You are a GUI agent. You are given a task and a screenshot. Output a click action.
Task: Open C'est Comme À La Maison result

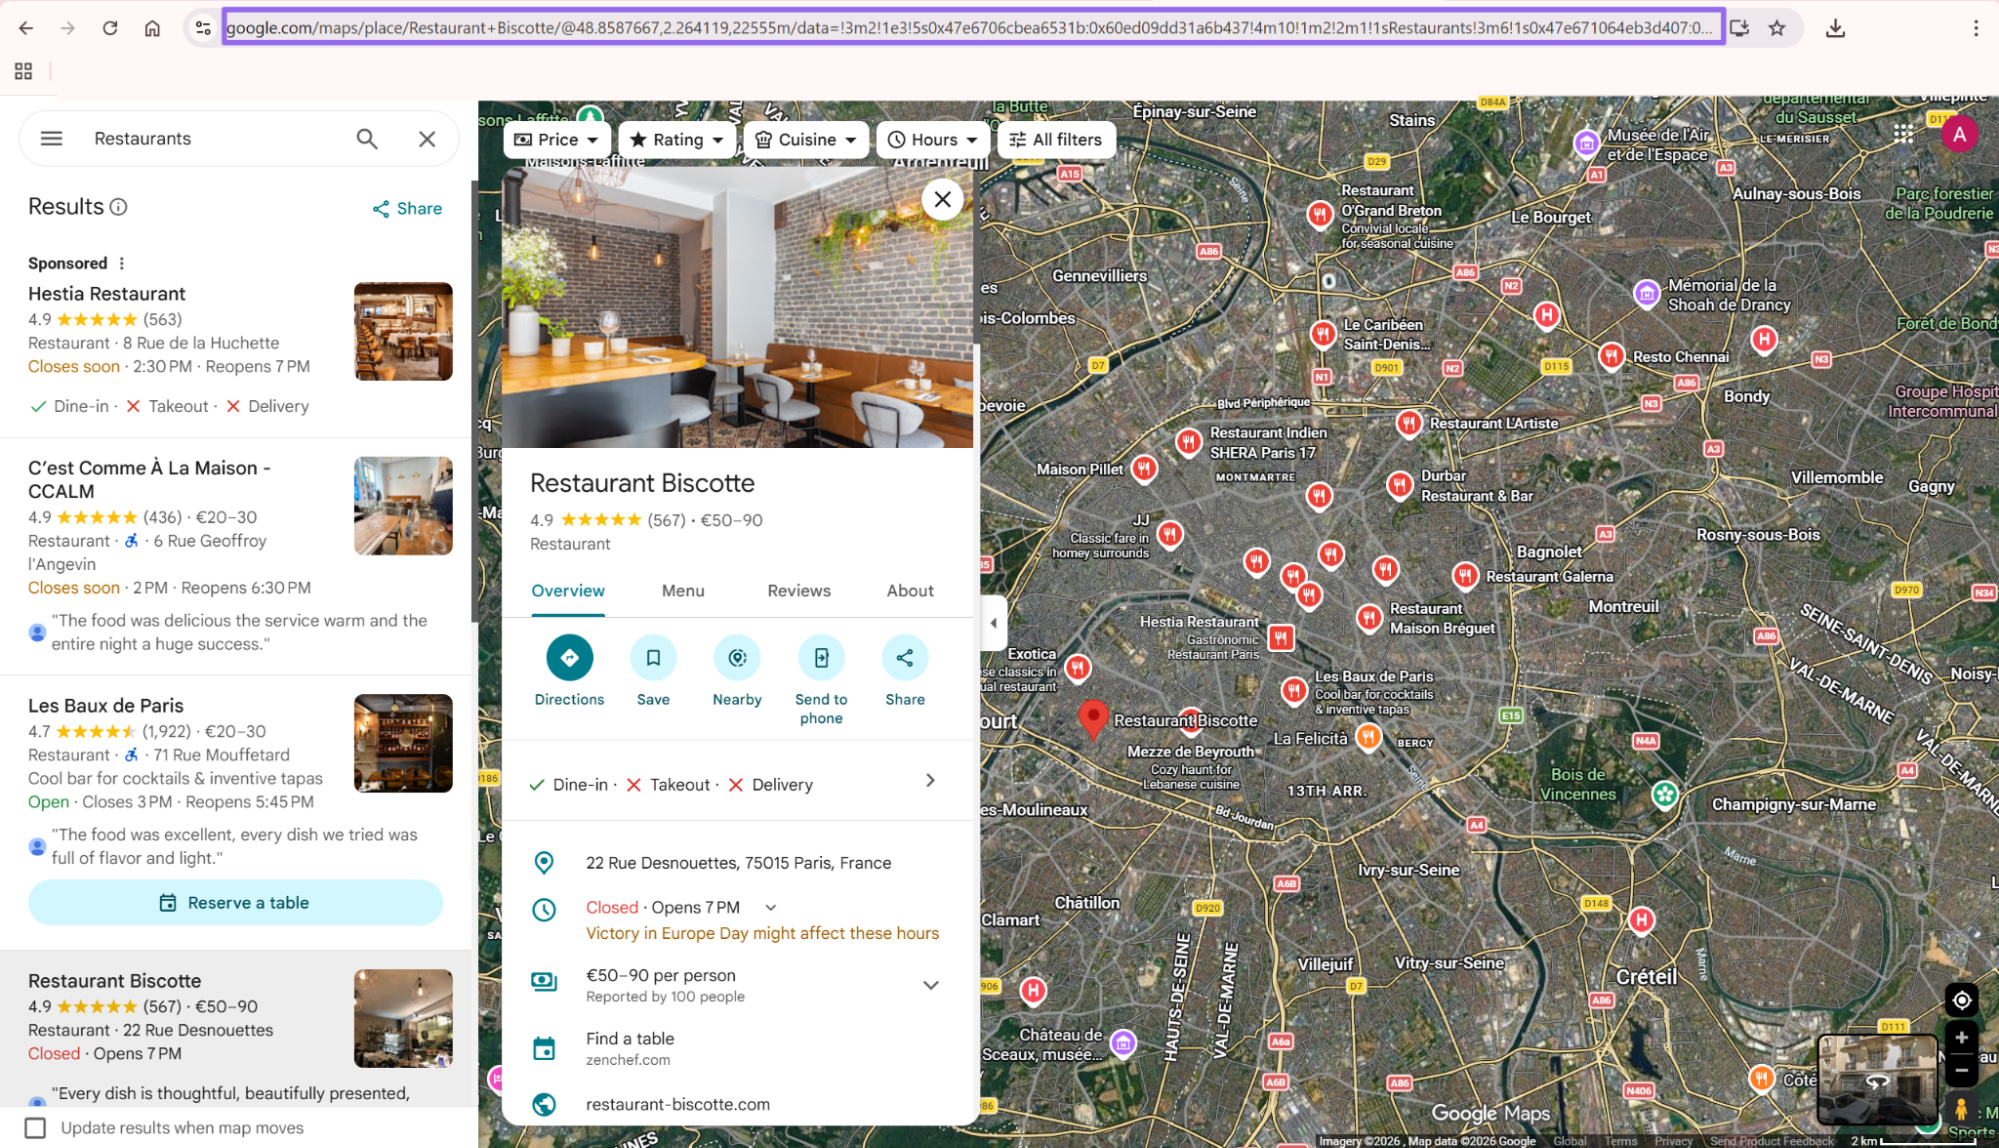(x=149, y=480)
